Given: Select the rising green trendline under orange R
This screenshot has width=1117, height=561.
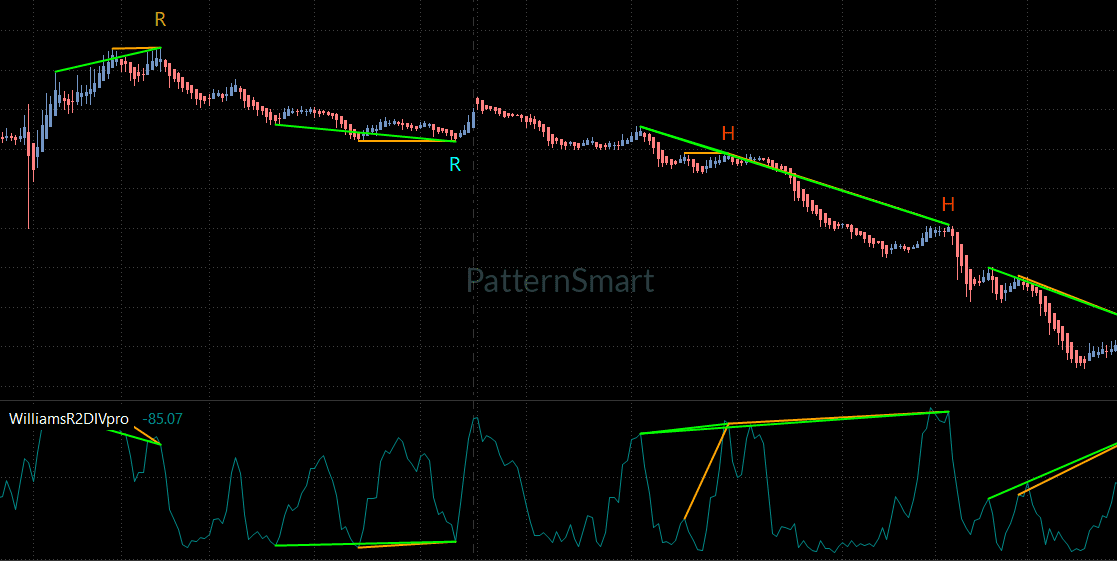Looking at the screenshot, I should (x=108, y=60).
